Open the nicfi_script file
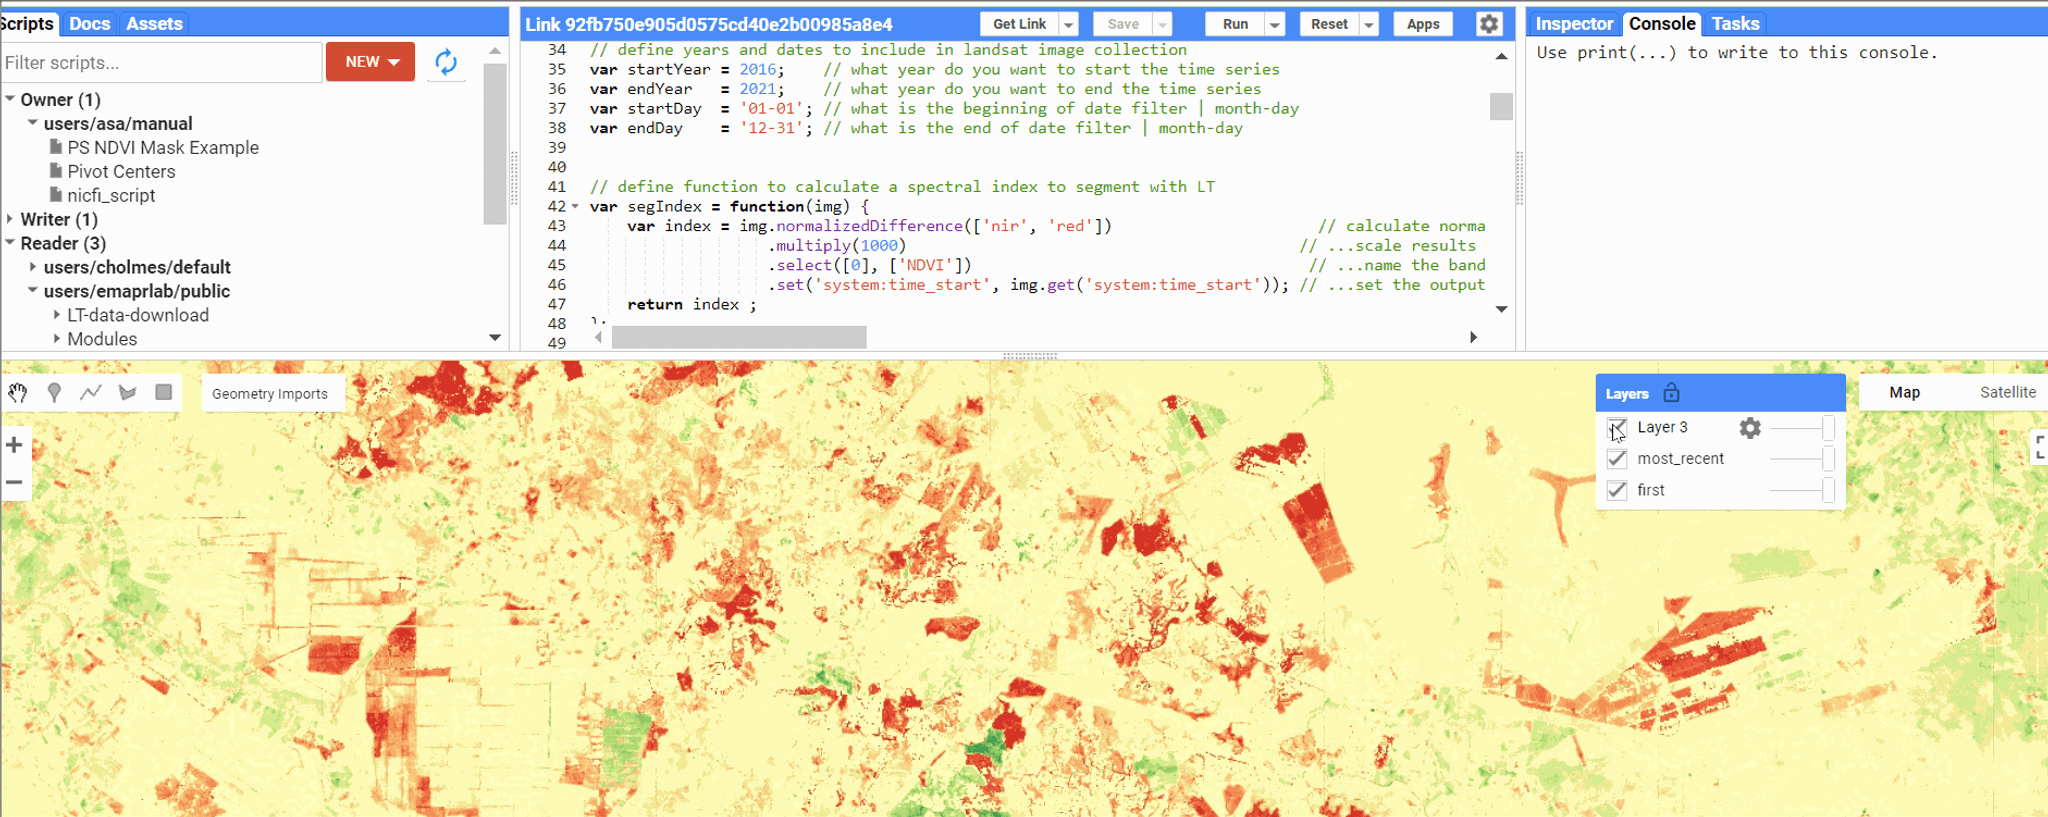 click(111, 196)
